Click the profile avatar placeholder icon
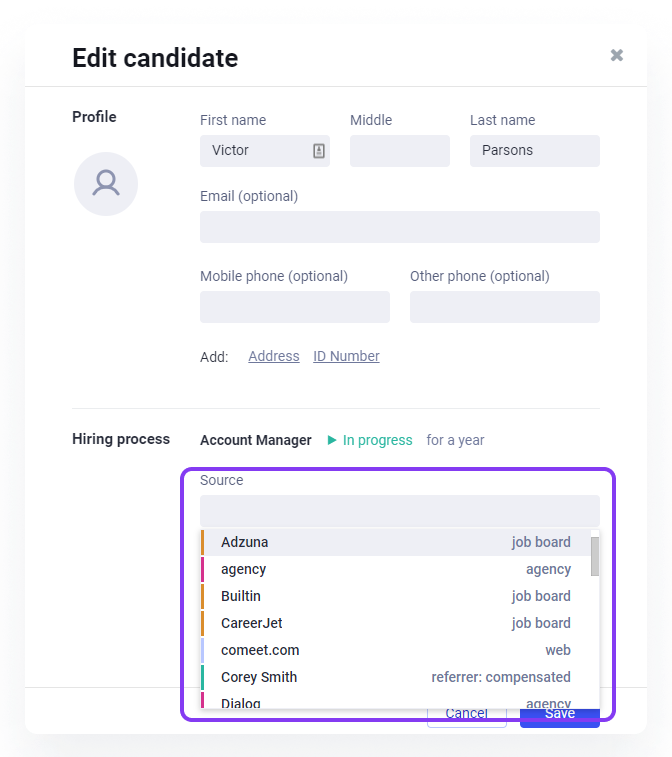Image resolution: width=672 pixels, height=757 pixels. [x=106, y=183]
